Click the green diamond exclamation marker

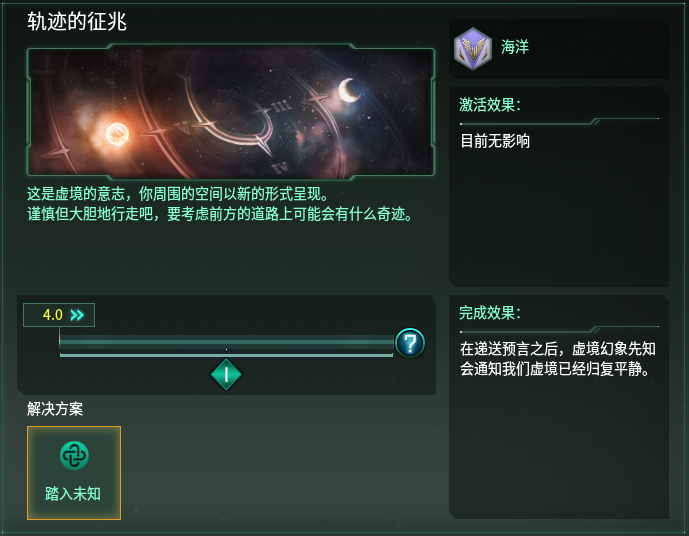click(x=227, y=375)
